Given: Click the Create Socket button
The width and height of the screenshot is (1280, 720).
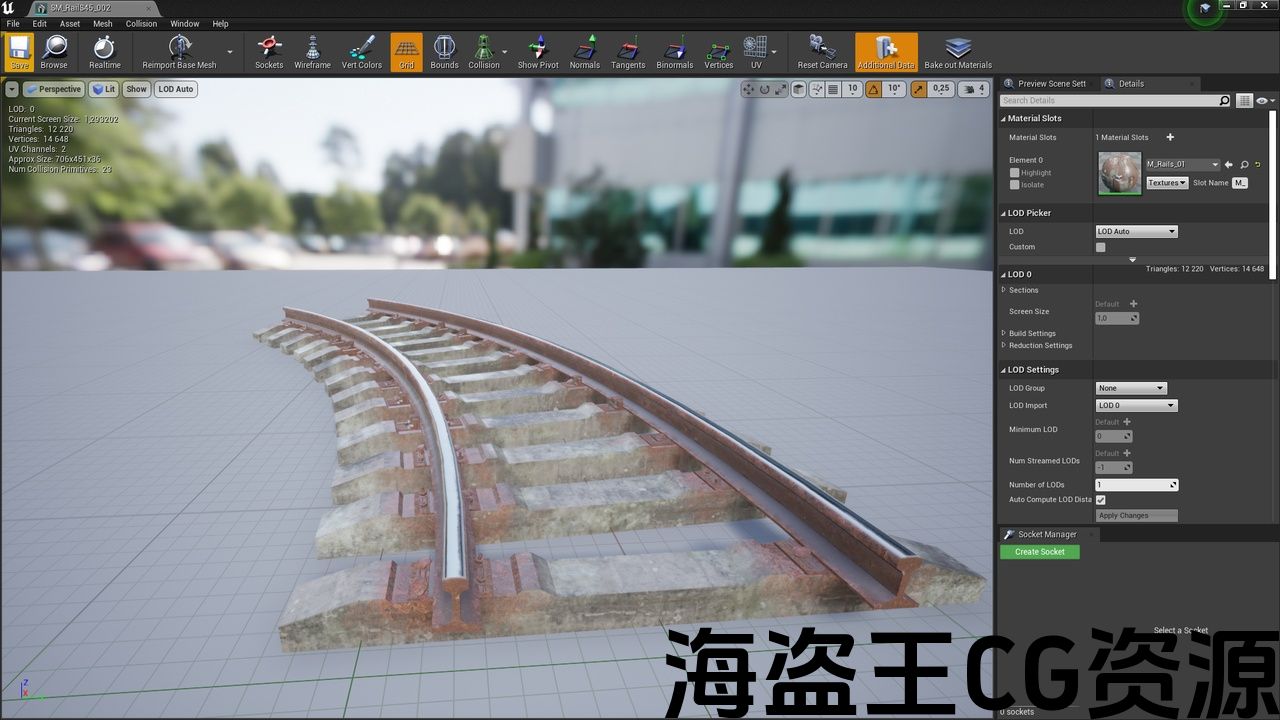Looking at the screenshot, I should pos(1039,552).
